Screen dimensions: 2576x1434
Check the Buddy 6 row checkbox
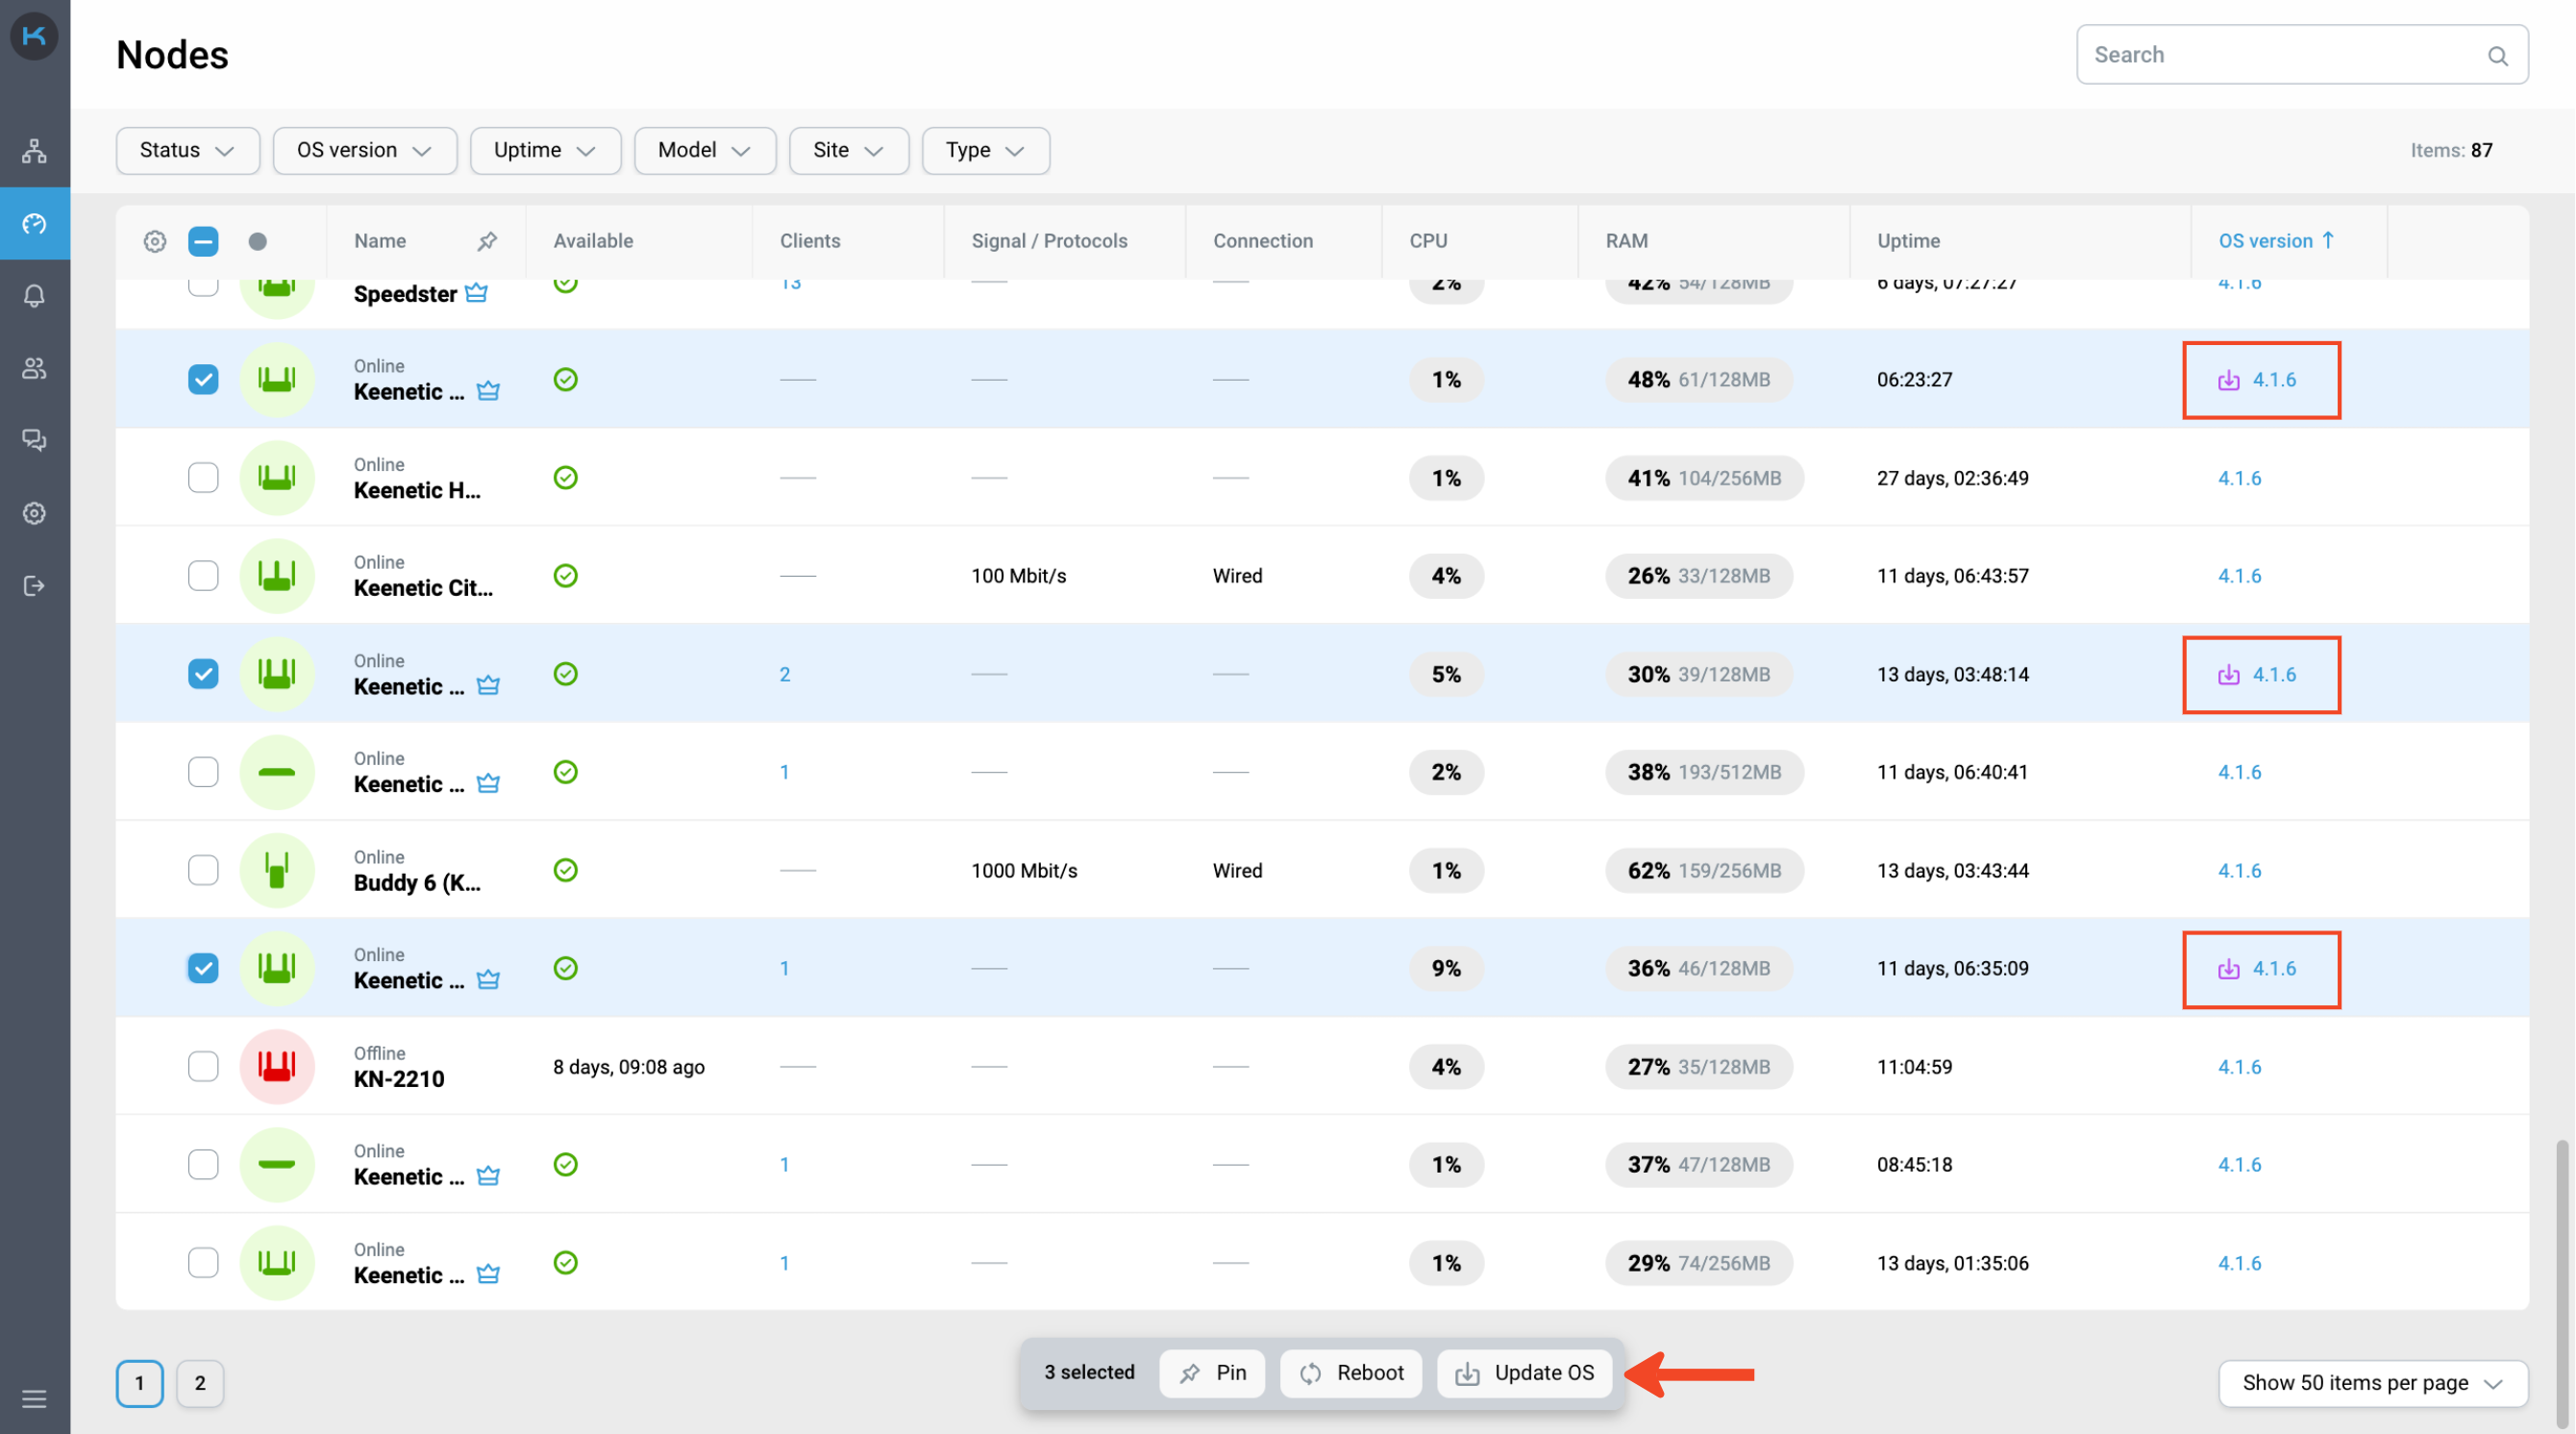coord(203,870)
